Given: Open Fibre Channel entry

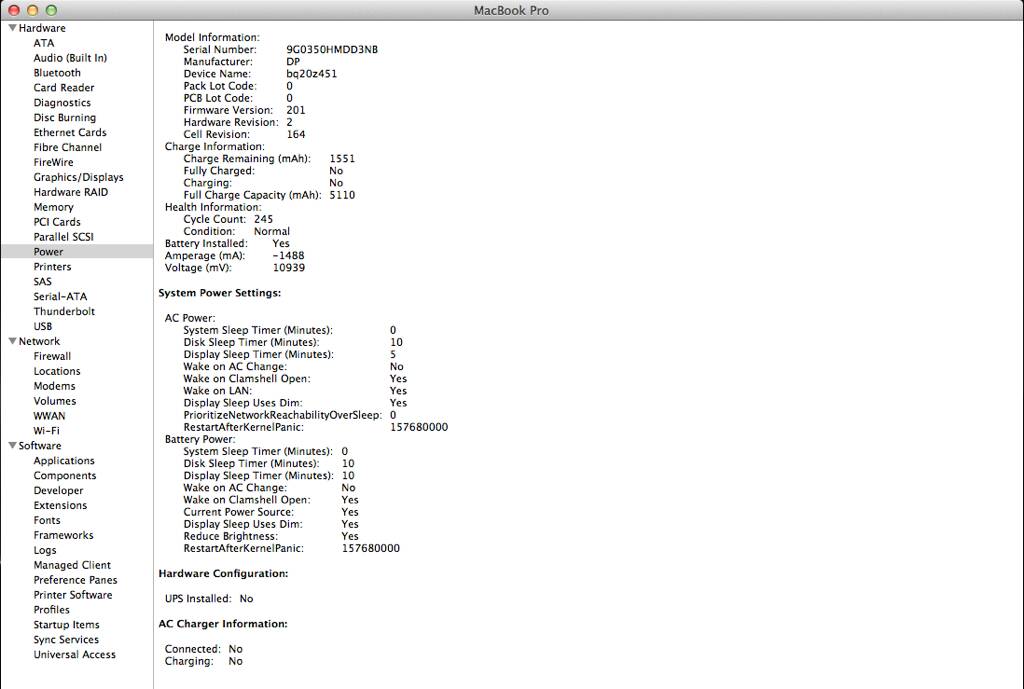Looking at the screenshot, I should pos(67,148).
